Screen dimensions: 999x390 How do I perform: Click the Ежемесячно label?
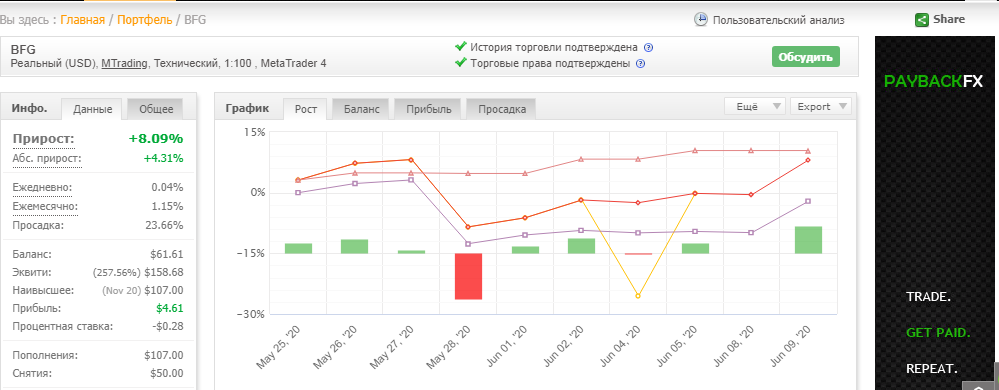tap(45, 206)
